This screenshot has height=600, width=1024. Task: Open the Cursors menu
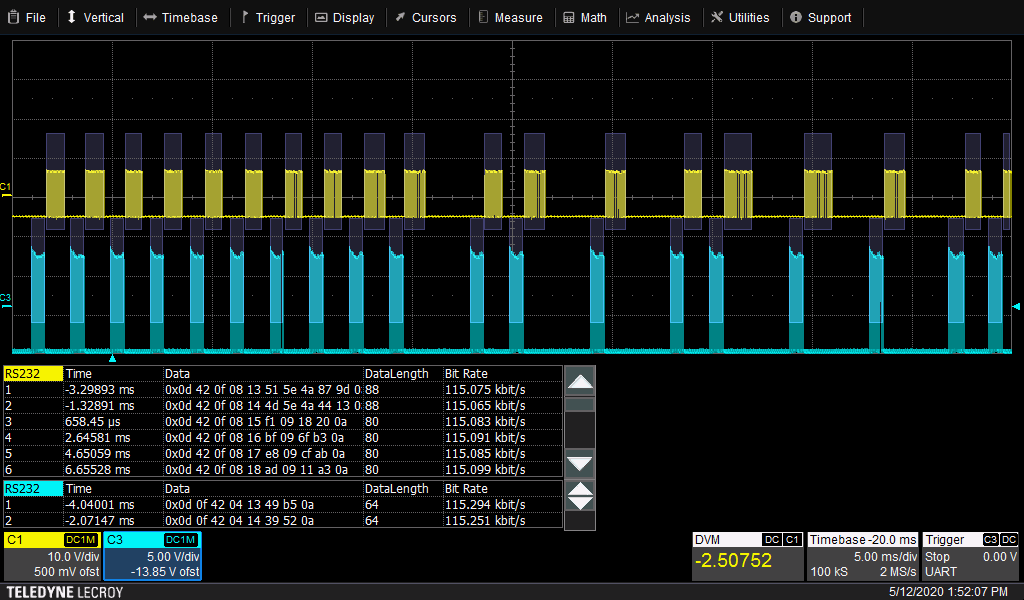coord(425,17)
